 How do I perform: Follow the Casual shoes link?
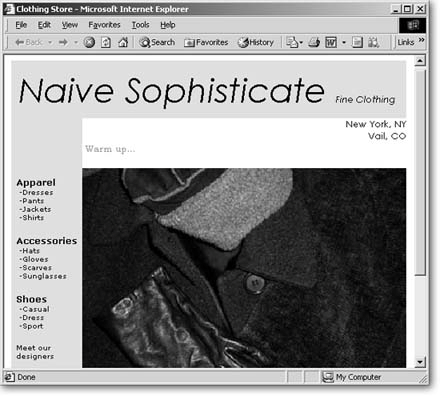[34, 309]
